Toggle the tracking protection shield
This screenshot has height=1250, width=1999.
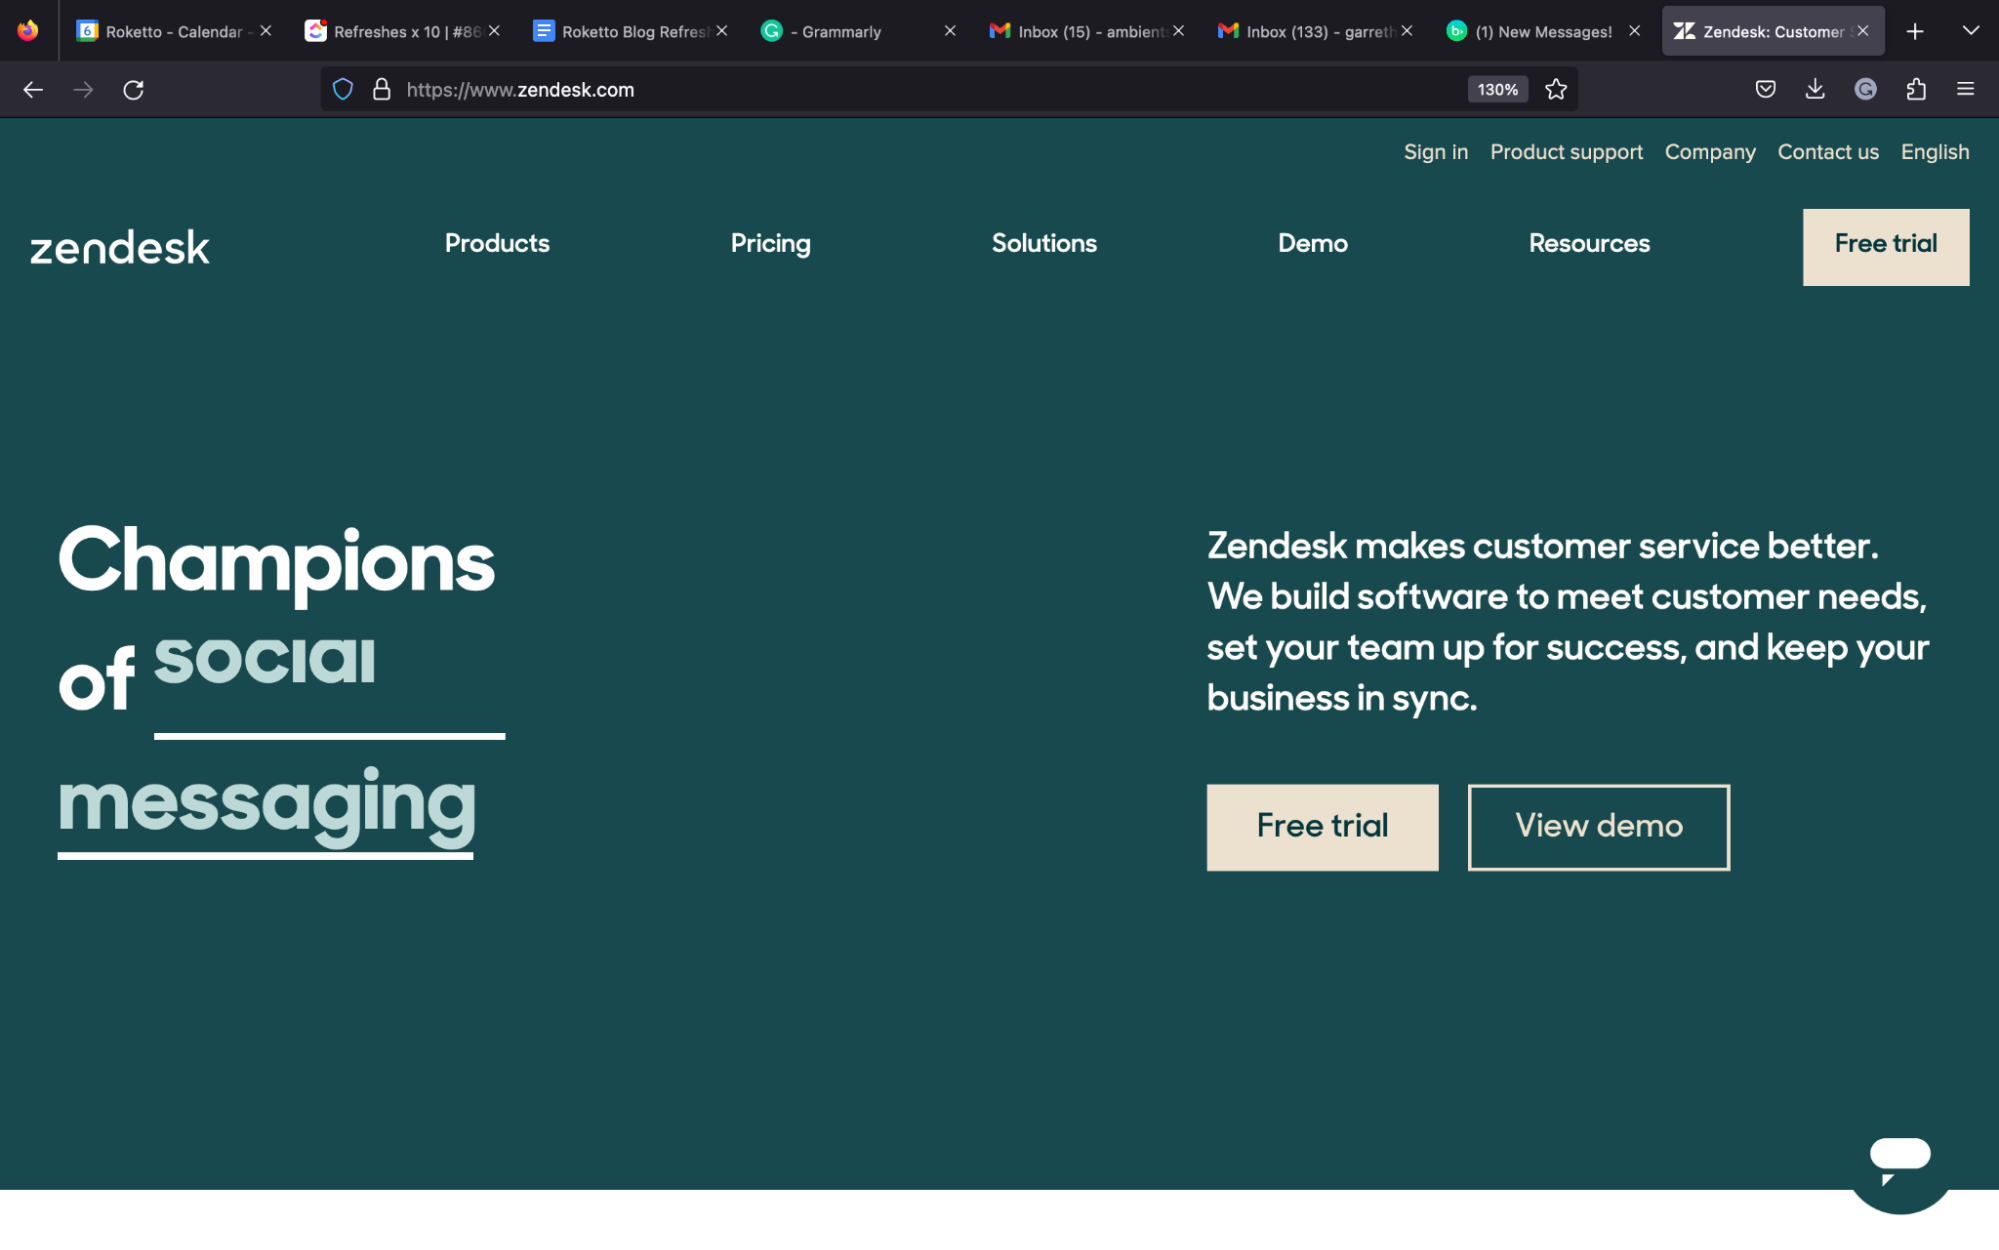(343, 89)
